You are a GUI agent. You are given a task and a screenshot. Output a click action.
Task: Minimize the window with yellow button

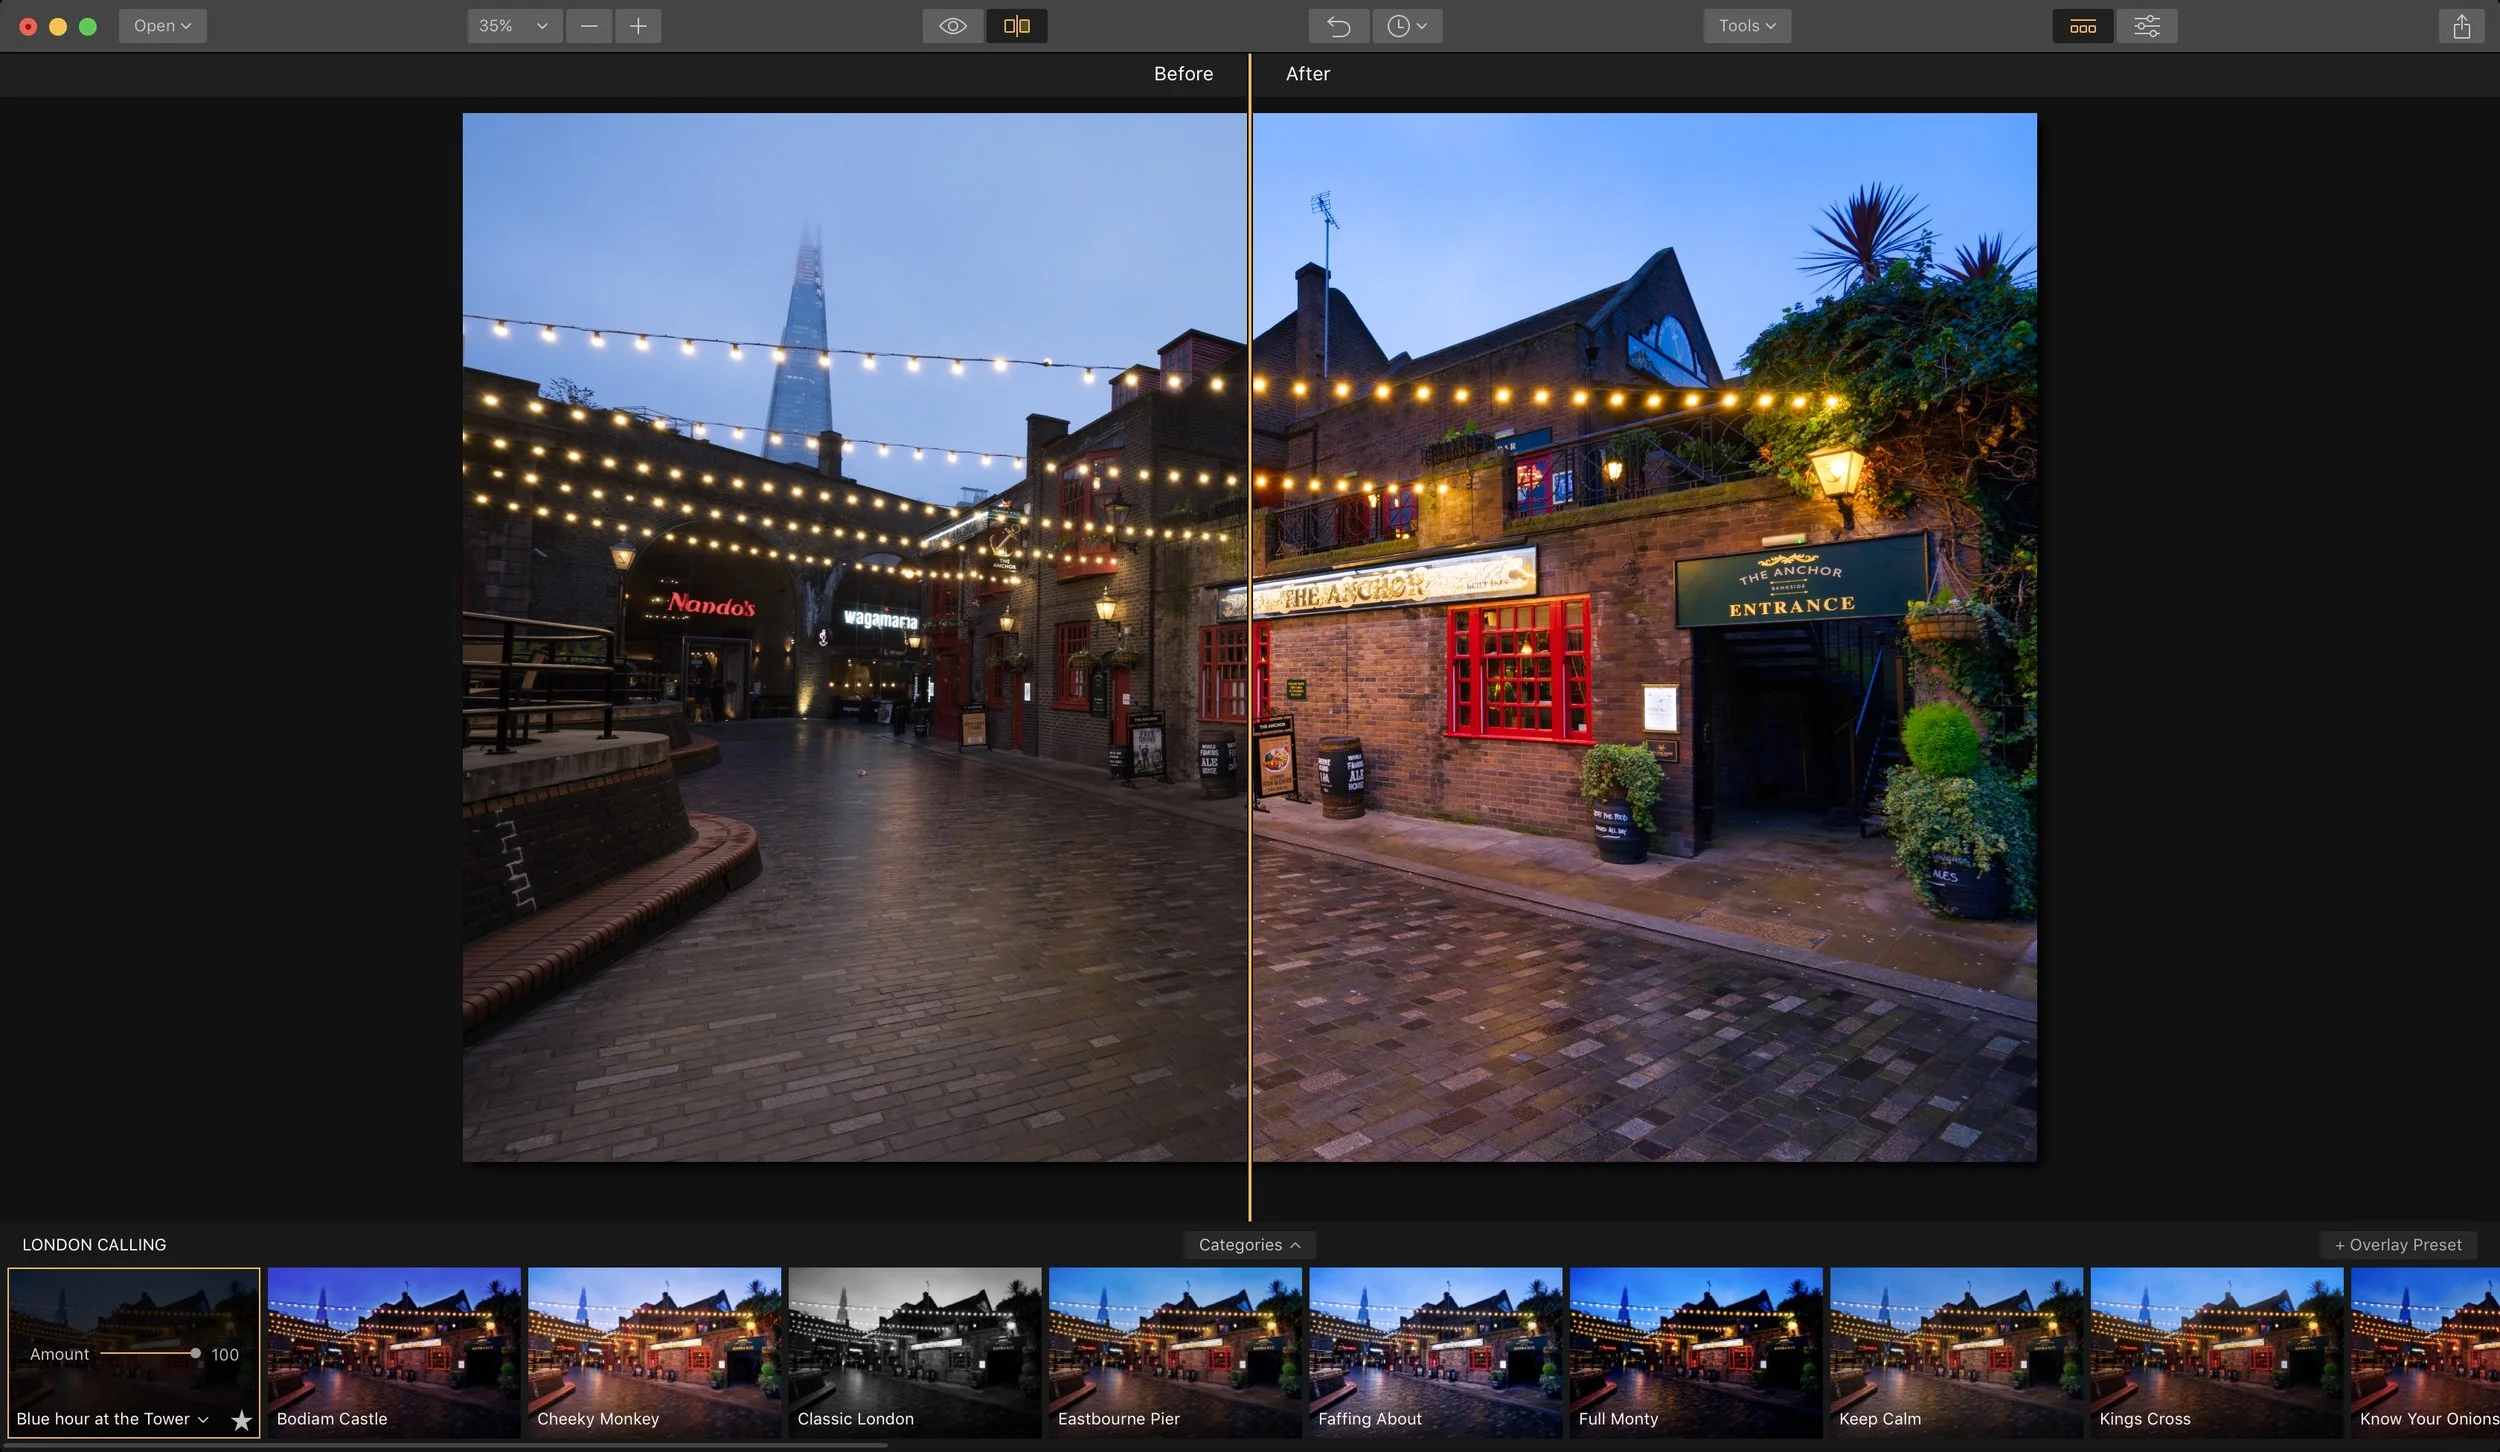pos(58,27)
